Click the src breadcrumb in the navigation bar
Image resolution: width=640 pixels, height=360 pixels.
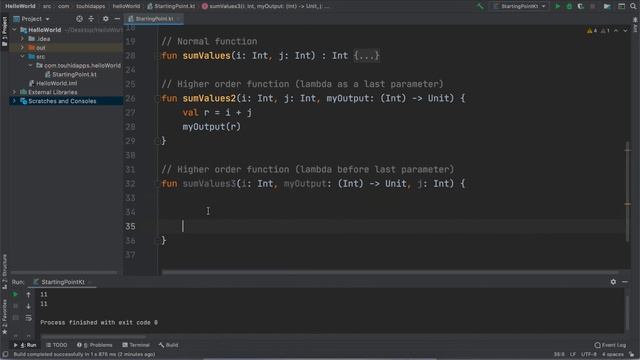[47, 6]
